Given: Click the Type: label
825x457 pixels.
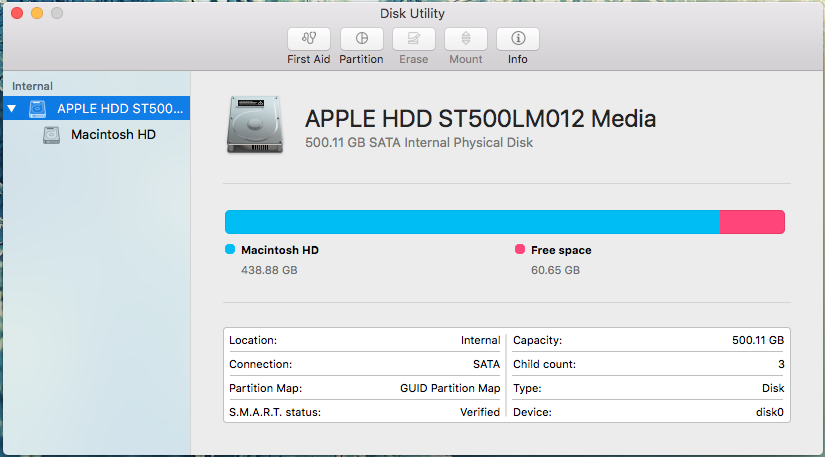Looking at the screenshot, I should (527, 389).
